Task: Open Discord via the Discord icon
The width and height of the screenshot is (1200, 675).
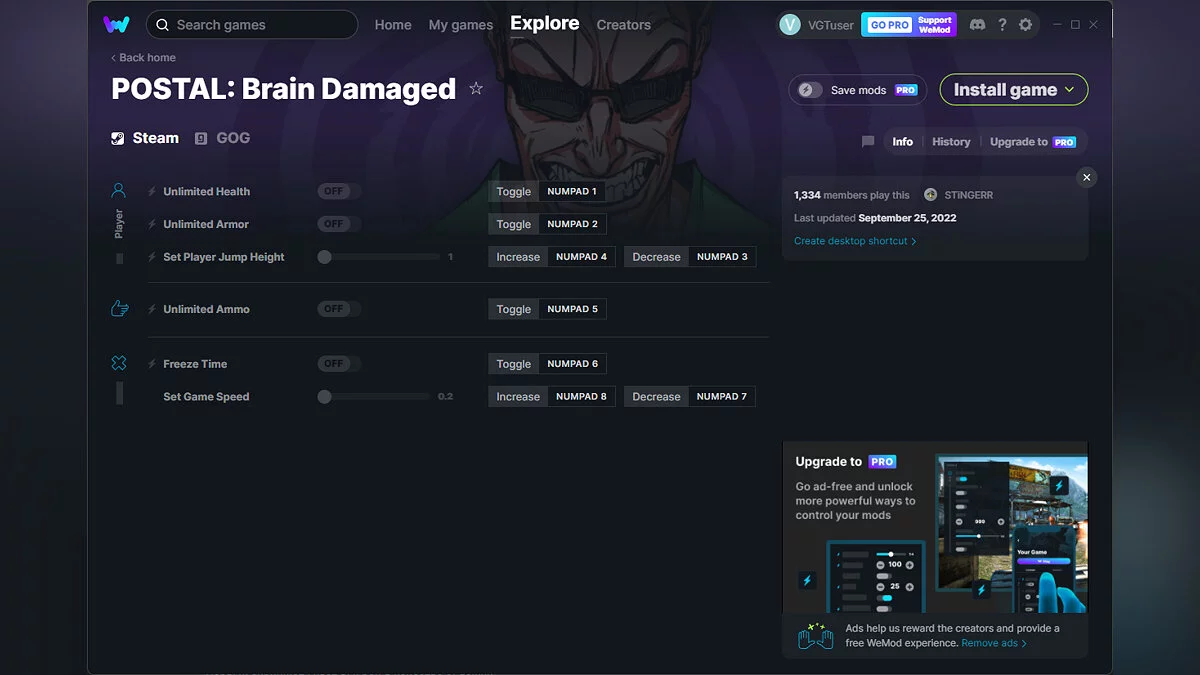Action: [x=977, y=24]
